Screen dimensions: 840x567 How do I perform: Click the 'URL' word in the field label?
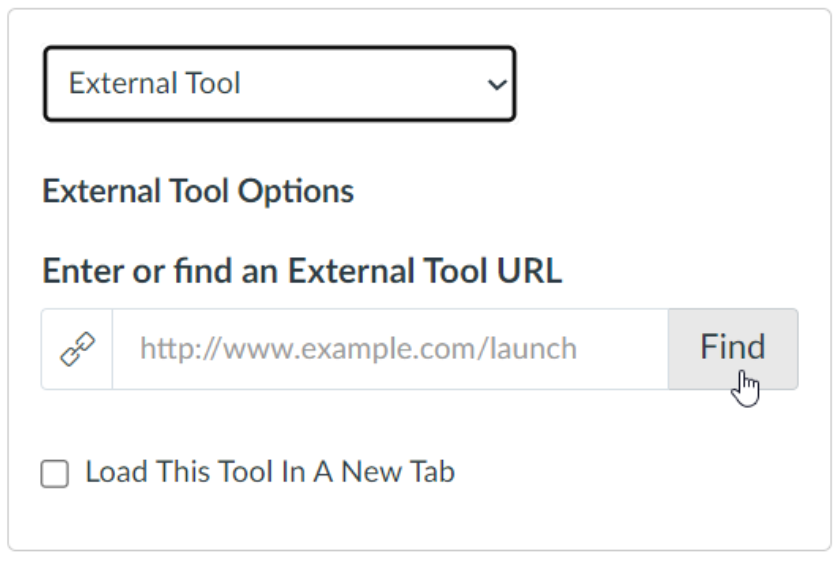point(529,271)
